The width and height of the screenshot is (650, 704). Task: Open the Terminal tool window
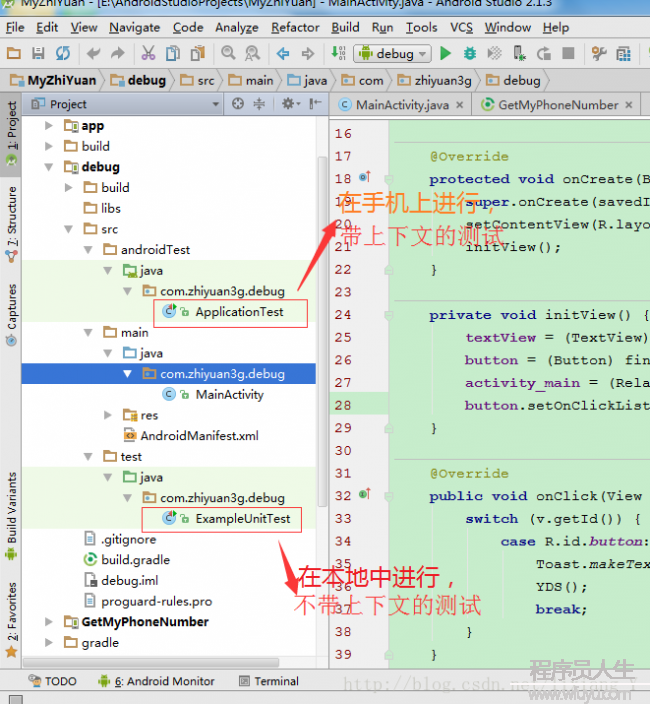point(269,682)
